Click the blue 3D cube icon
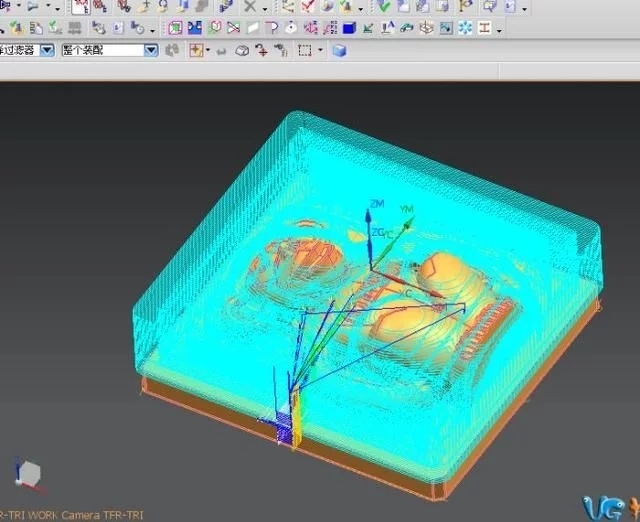This screenshot has width=640, height=522. click(339, 50)
